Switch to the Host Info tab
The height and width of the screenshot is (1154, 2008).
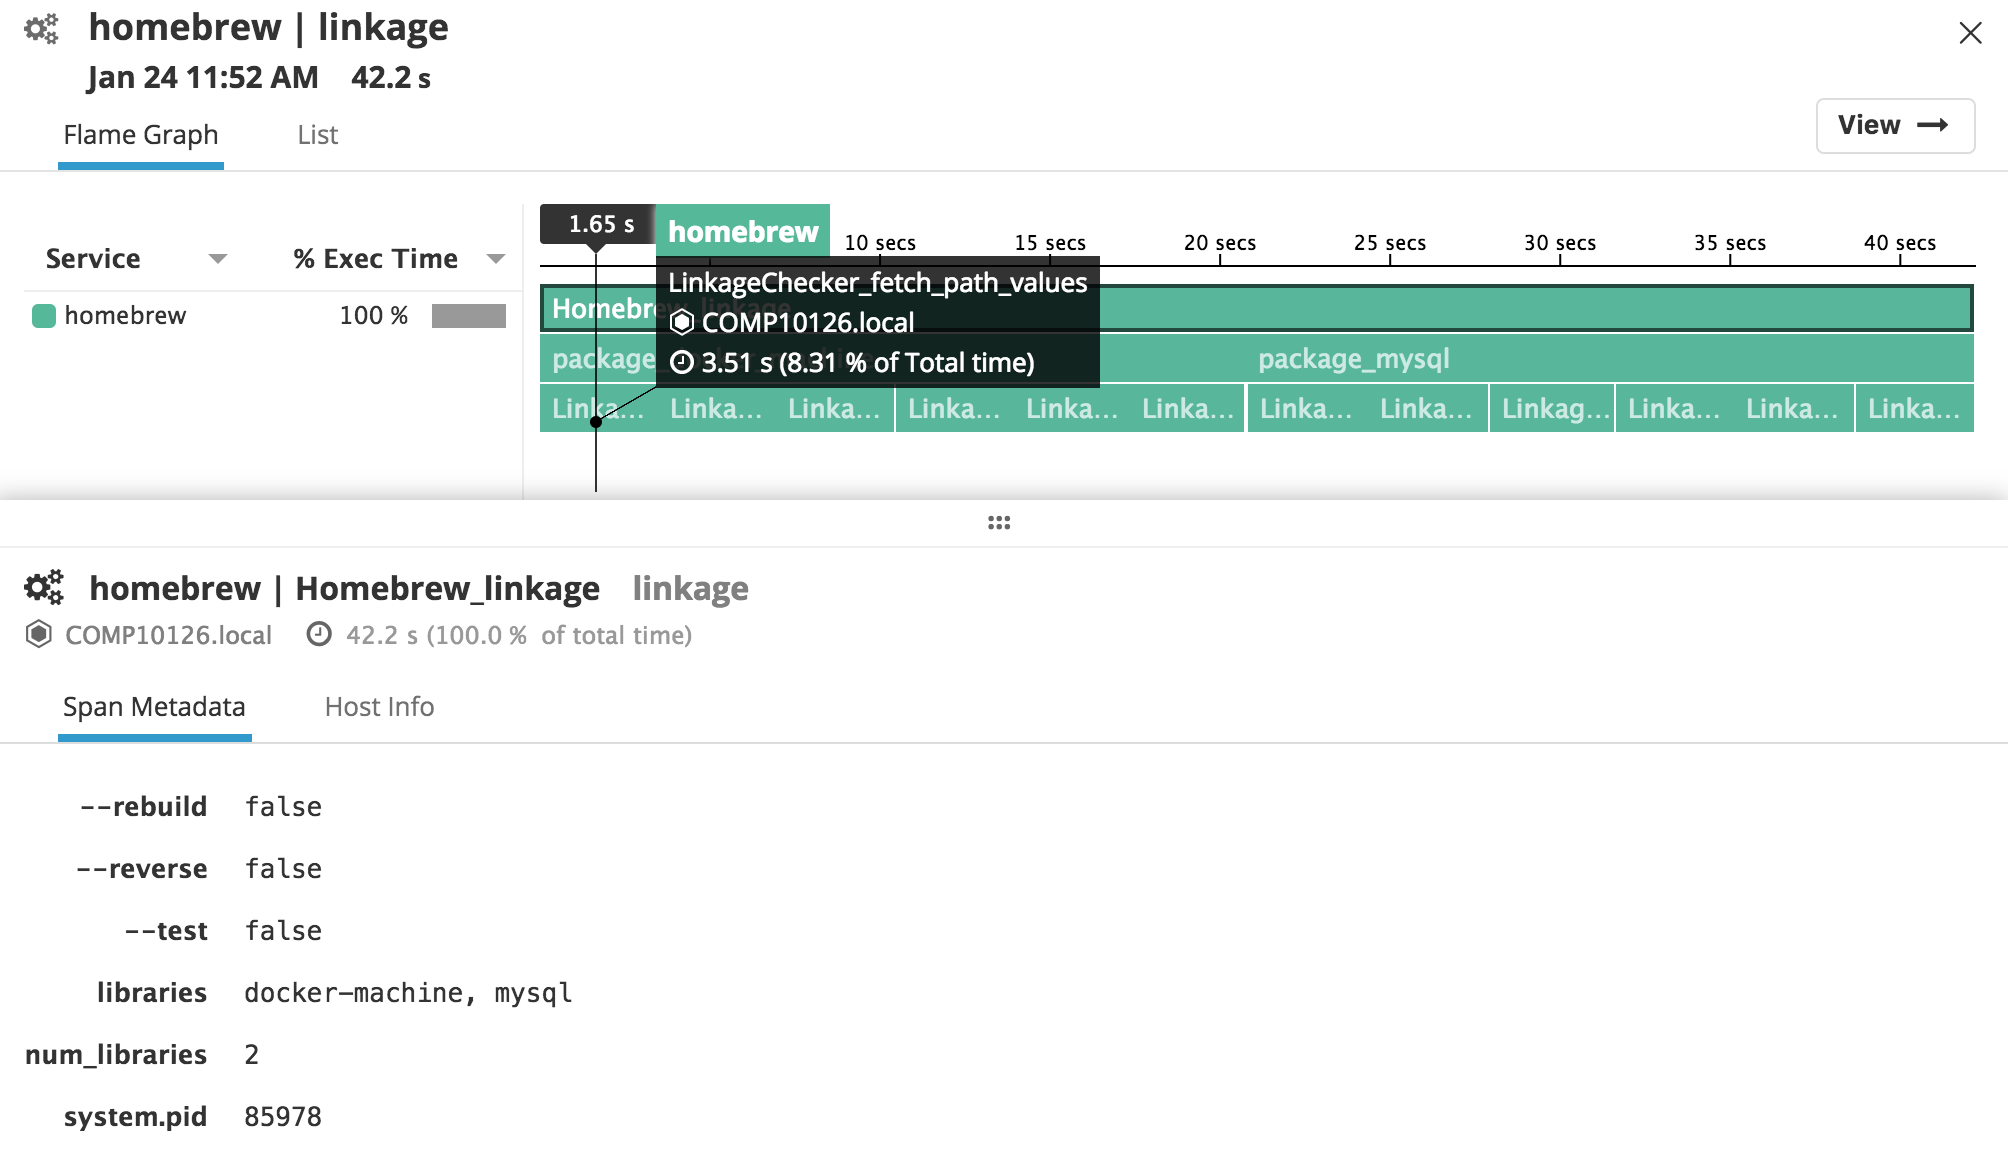coord(377,706)
